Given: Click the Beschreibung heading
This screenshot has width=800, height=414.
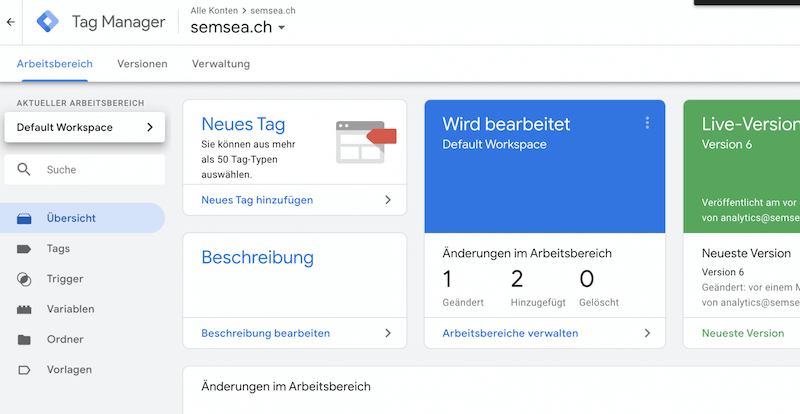Looking at the screenshot, I should click(258, 258).
